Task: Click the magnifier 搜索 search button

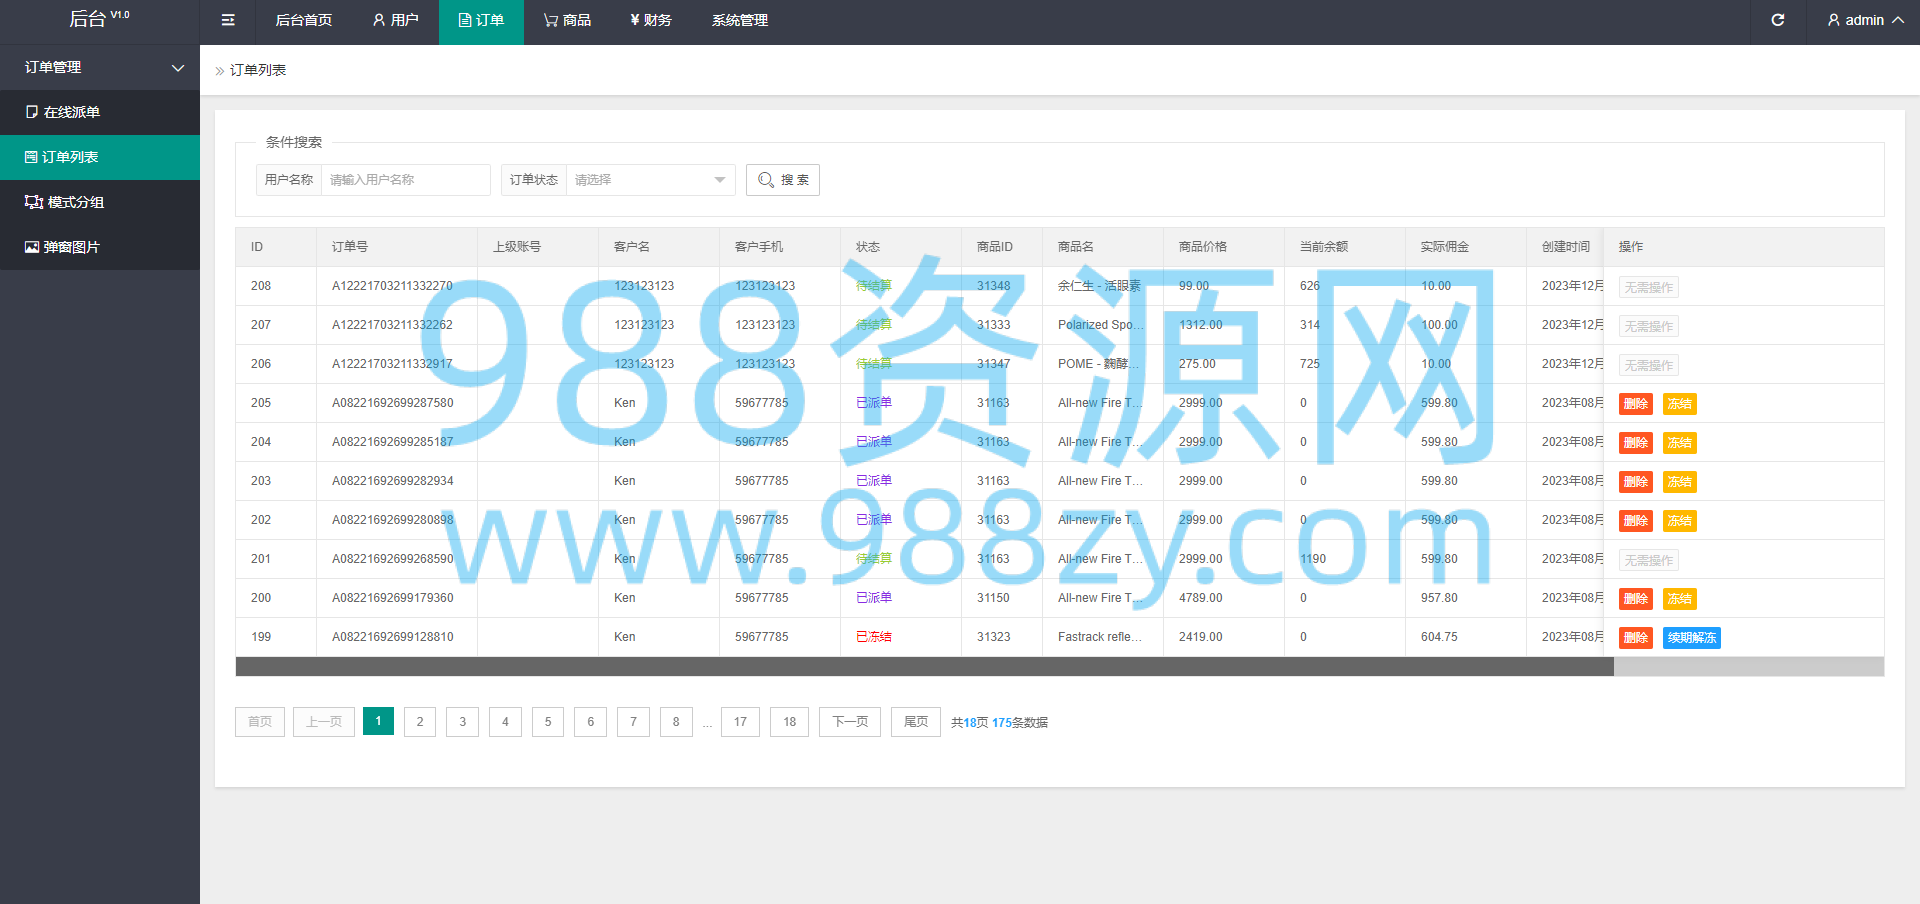Action: click(x=783, y=180)
